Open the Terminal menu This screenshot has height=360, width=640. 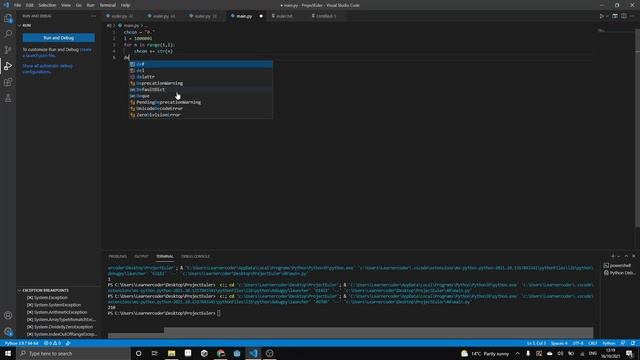(108, 5)
